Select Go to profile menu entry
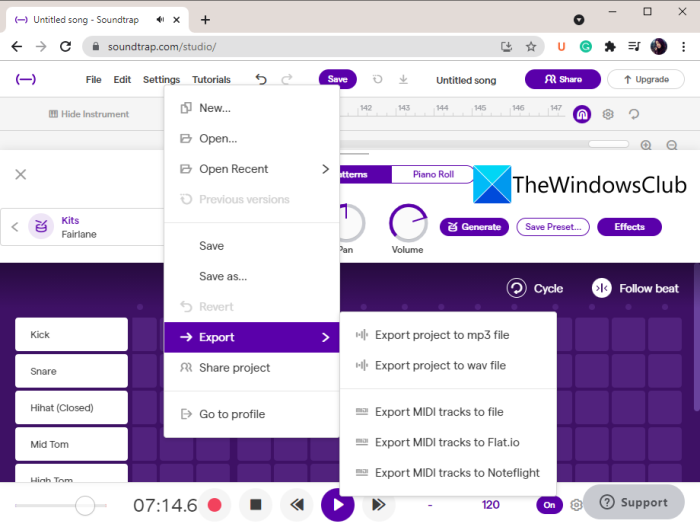This screenshot has height=527, width=700. tap(252, 414)
